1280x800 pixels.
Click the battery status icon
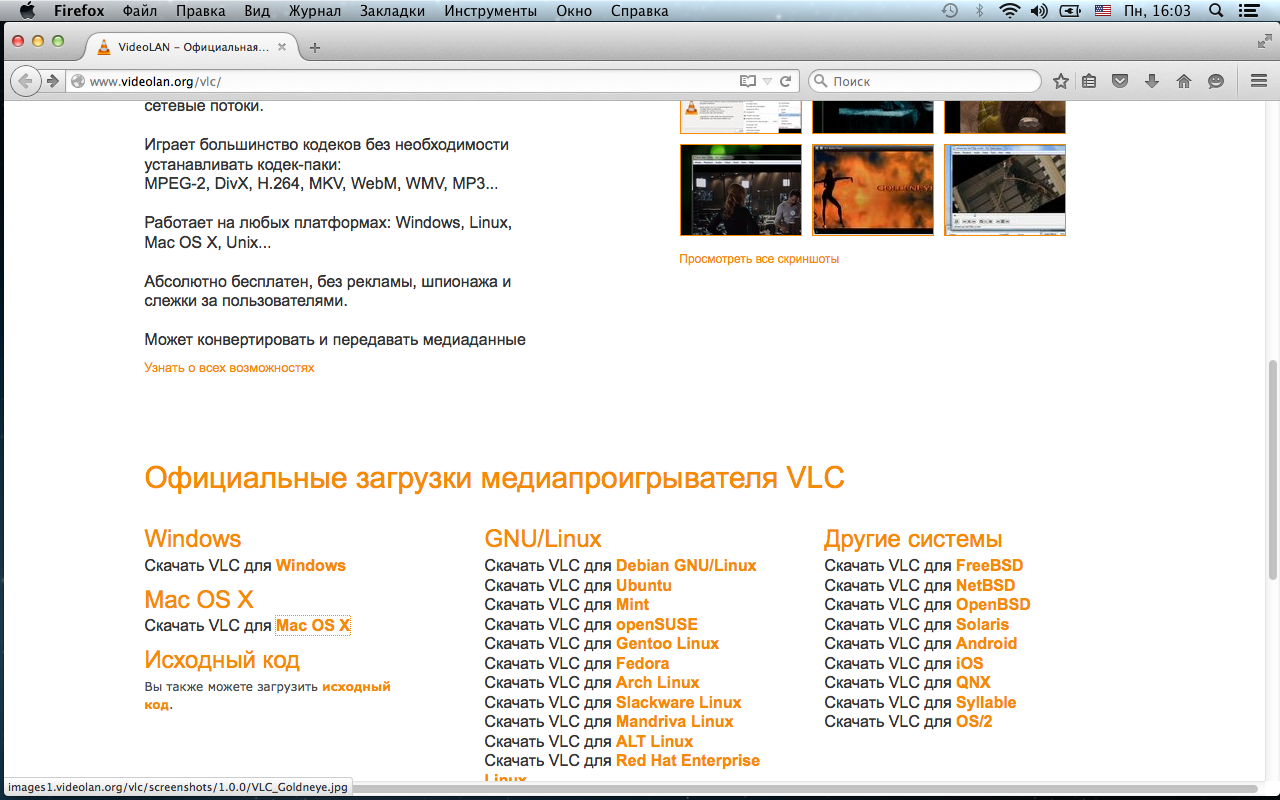pyautogui.click(x=1070, y=11)
